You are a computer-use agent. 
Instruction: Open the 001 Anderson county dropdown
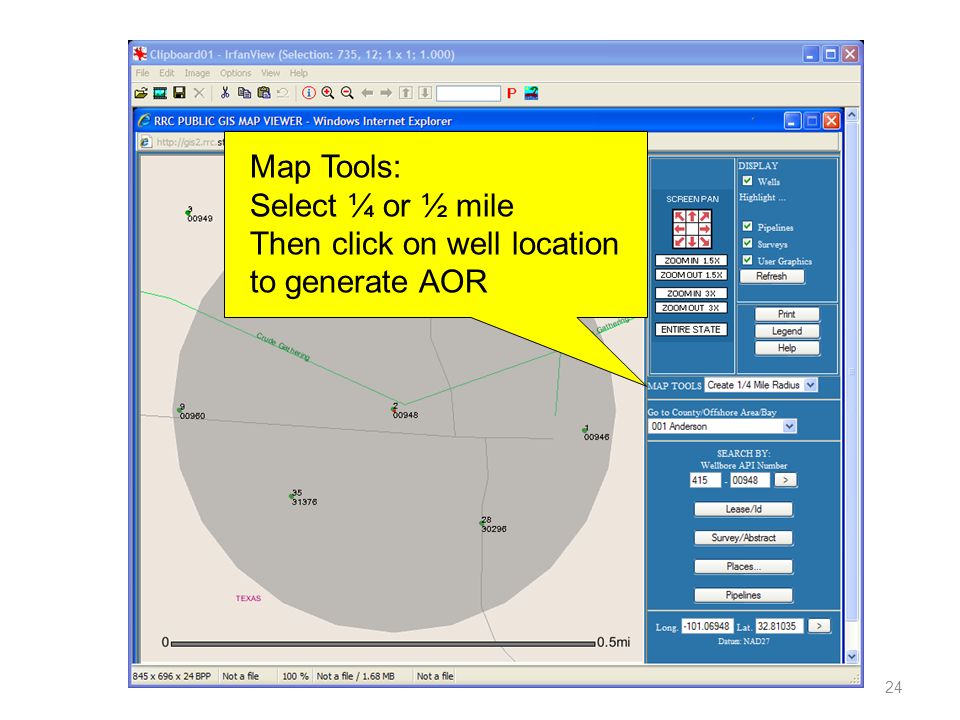(x=722, y=426)
